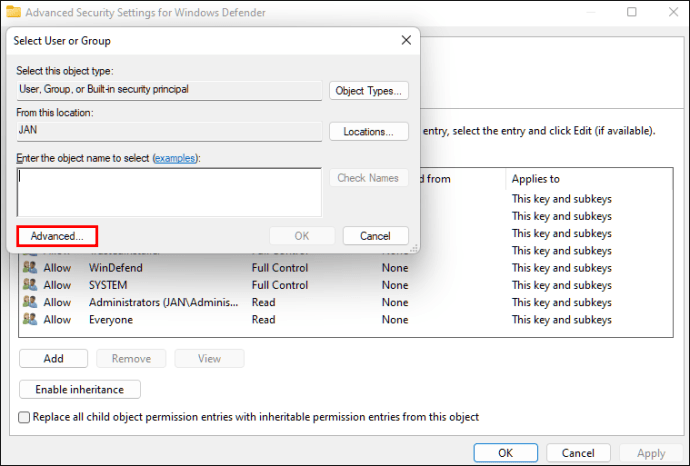690x466 pixels.
Task: Click the folder icon in Advanced Security title bar
Action: [x=14, y=12]
